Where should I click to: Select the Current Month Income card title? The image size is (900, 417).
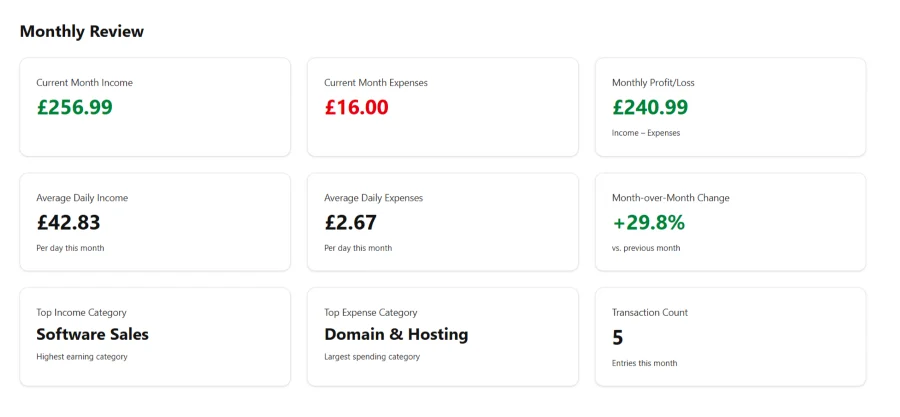84,82
